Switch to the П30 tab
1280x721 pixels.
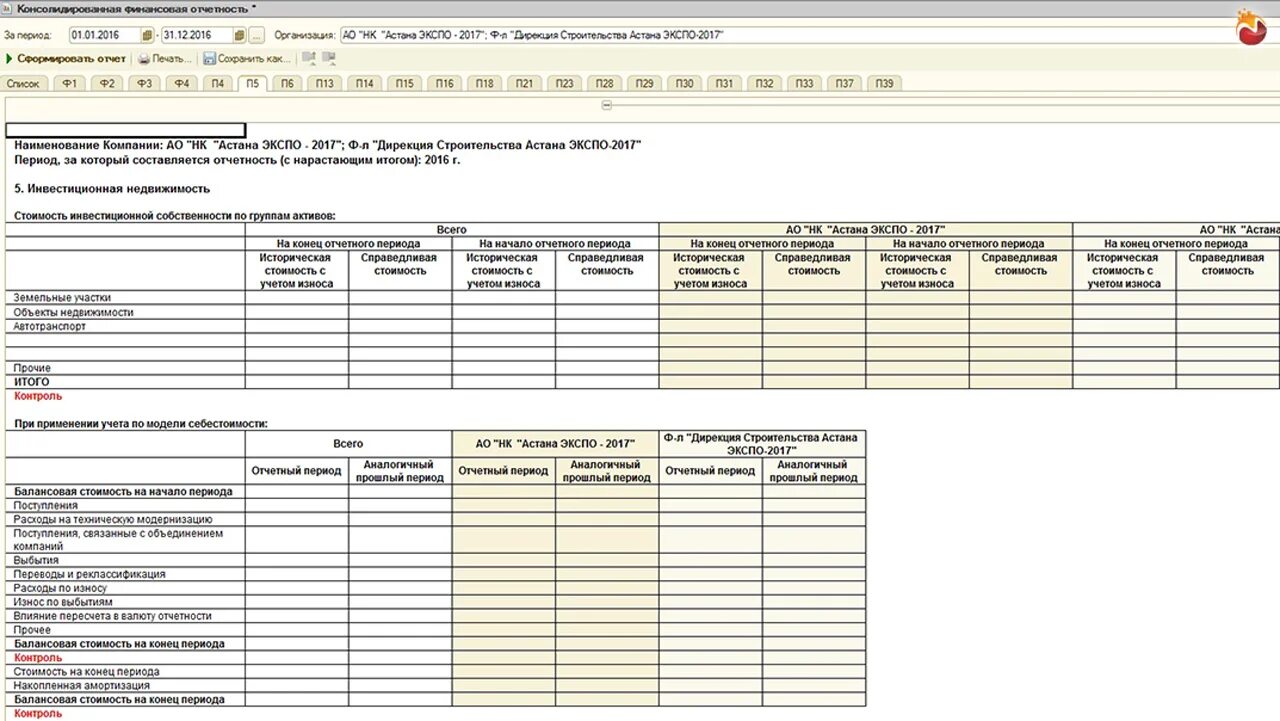point(684,84)
